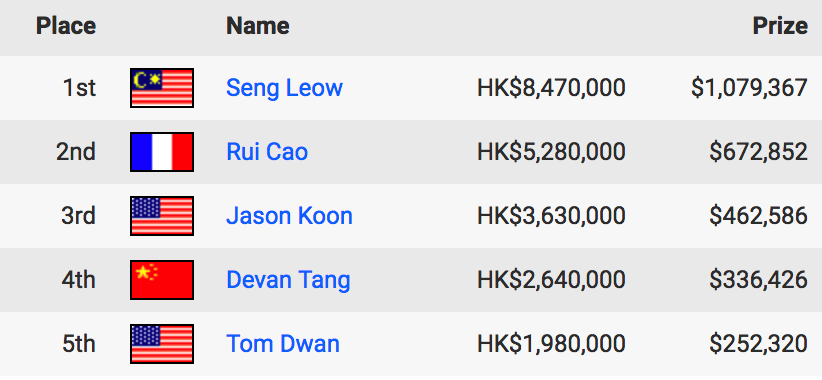Open Seng Leow's player profile link
Viewport: 822px width, 380px height.
click(284, 88)
